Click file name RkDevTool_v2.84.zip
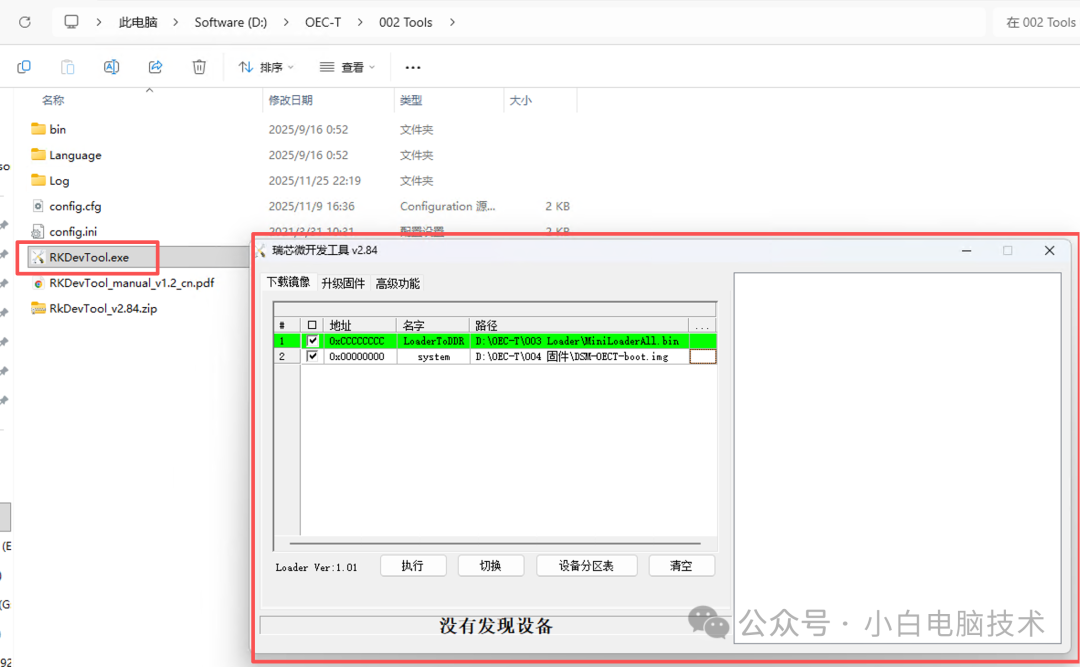 pyautogui.click(x=103, y=308)
